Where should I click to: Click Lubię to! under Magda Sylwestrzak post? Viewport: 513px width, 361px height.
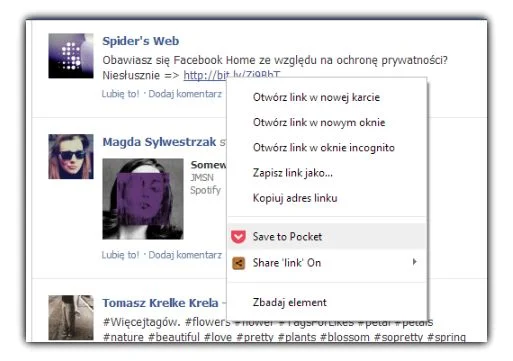[121, 255]
